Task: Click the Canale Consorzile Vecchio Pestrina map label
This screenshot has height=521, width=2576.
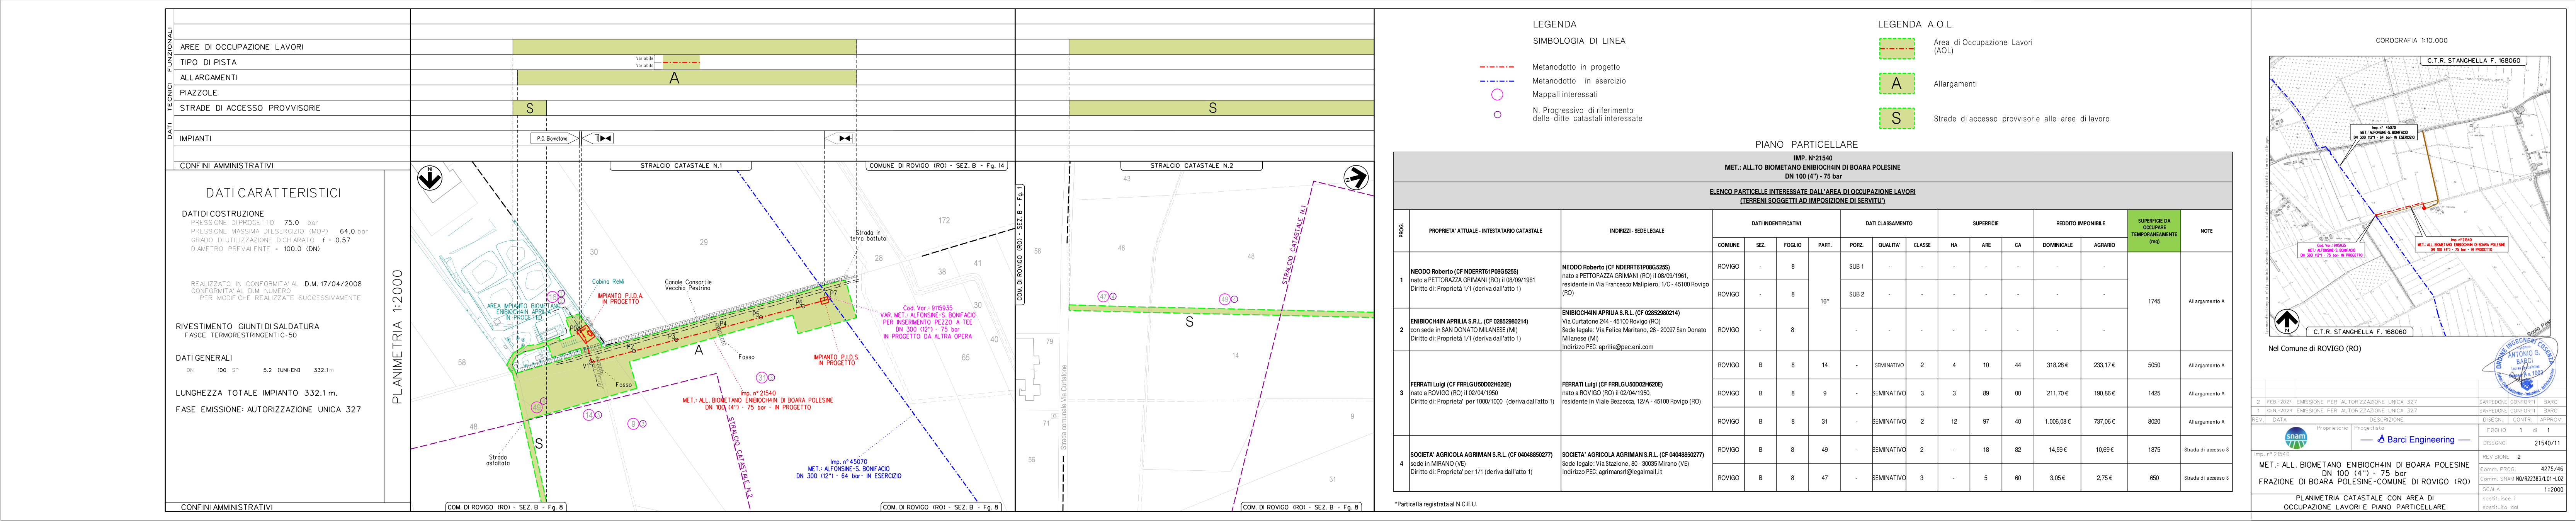Action: (688, 285)
